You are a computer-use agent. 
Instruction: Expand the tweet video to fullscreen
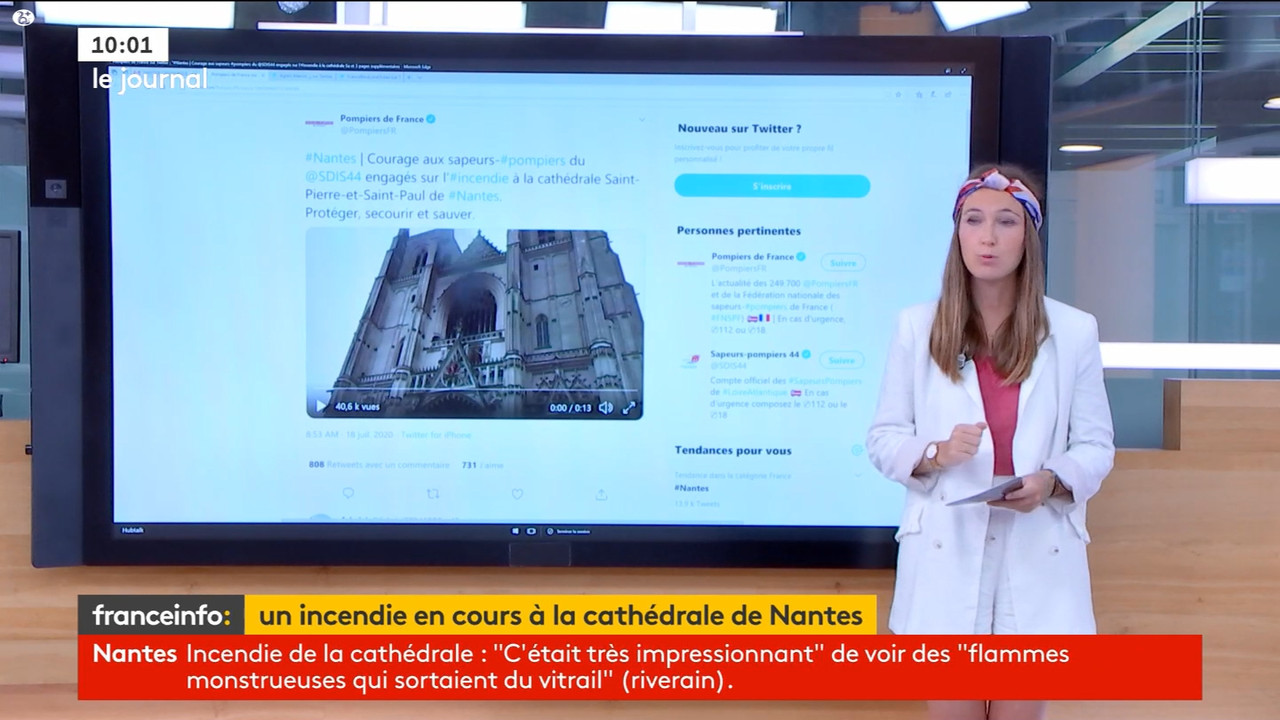coord(629,407)
